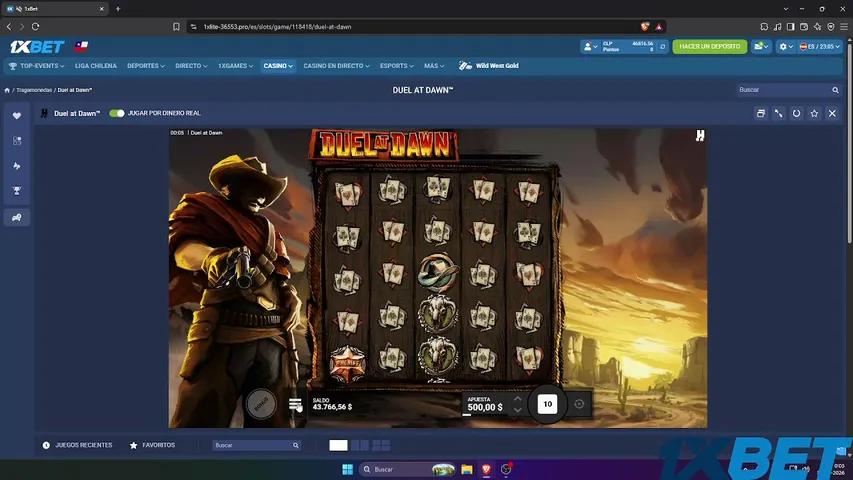Click the Hacksaw logo in the game corner
This screenshot has width=853, height=480.
click(x=700, y=136)
